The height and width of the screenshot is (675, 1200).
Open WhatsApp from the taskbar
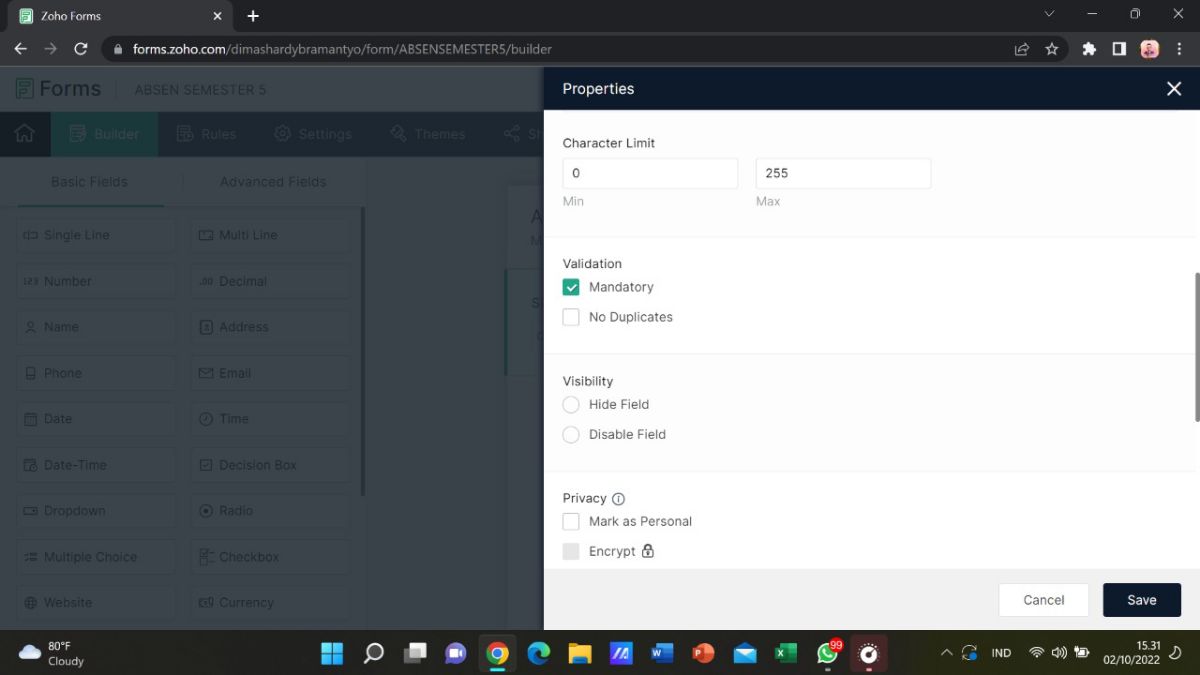pyautogui.click(x=828, y=653)
